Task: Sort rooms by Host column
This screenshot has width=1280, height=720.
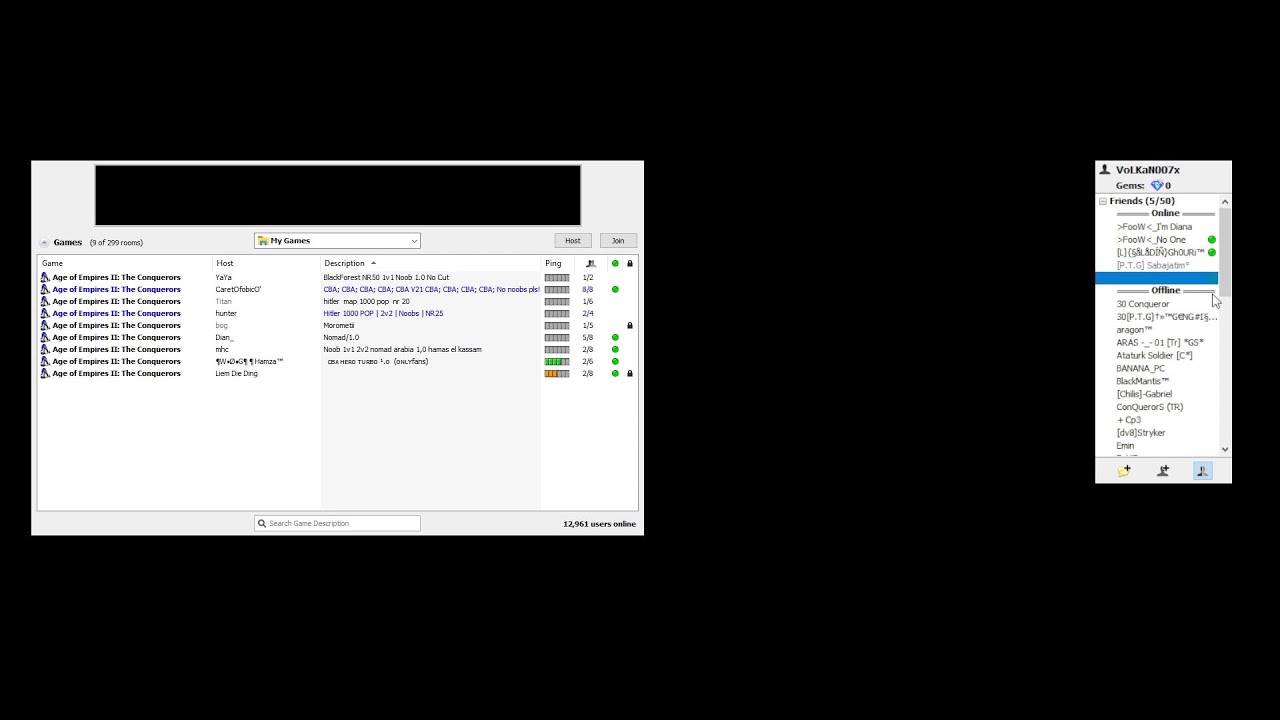Action: (x=225, y=263)
